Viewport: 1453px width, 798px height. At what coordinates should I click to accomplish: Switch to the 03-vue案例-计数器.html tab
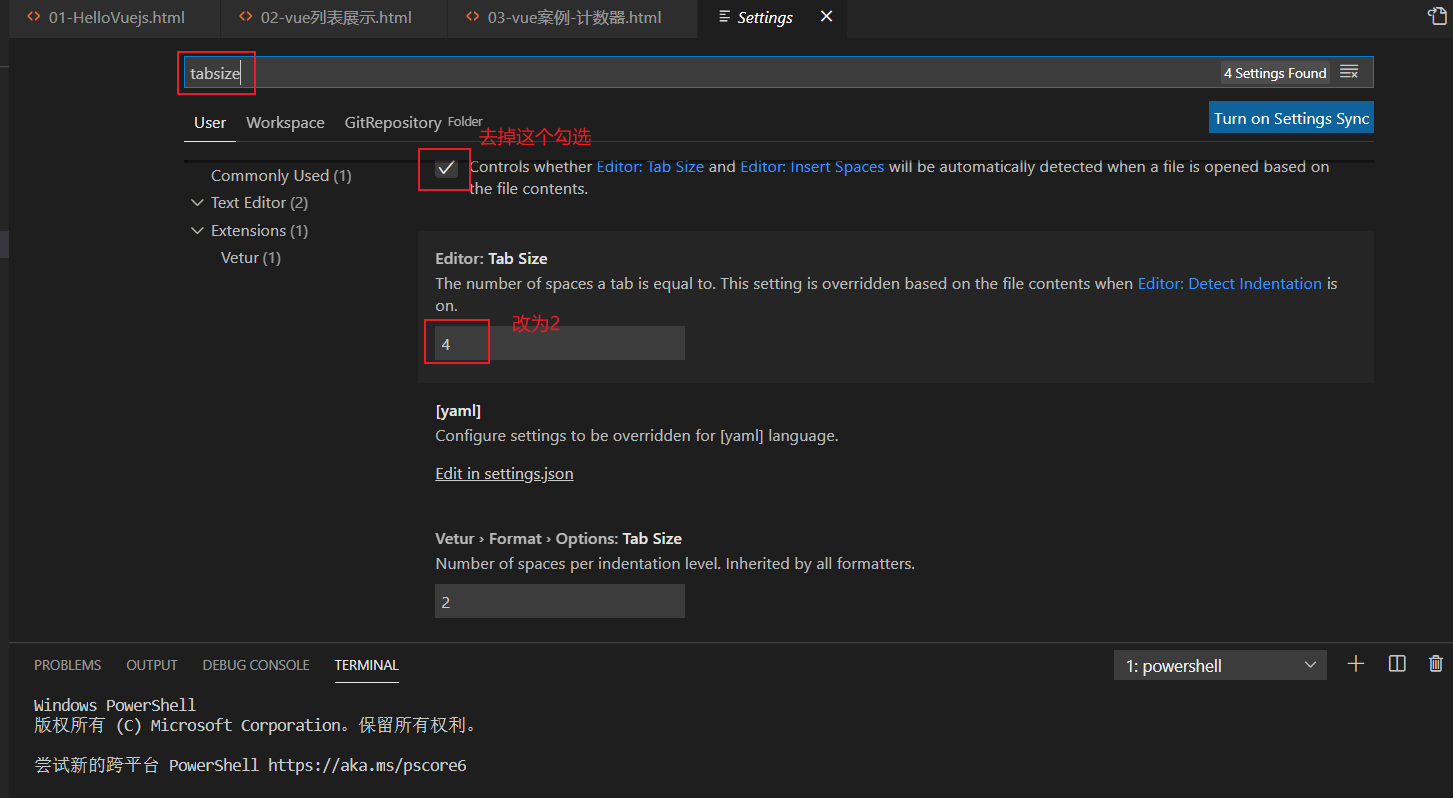point(573,17)
